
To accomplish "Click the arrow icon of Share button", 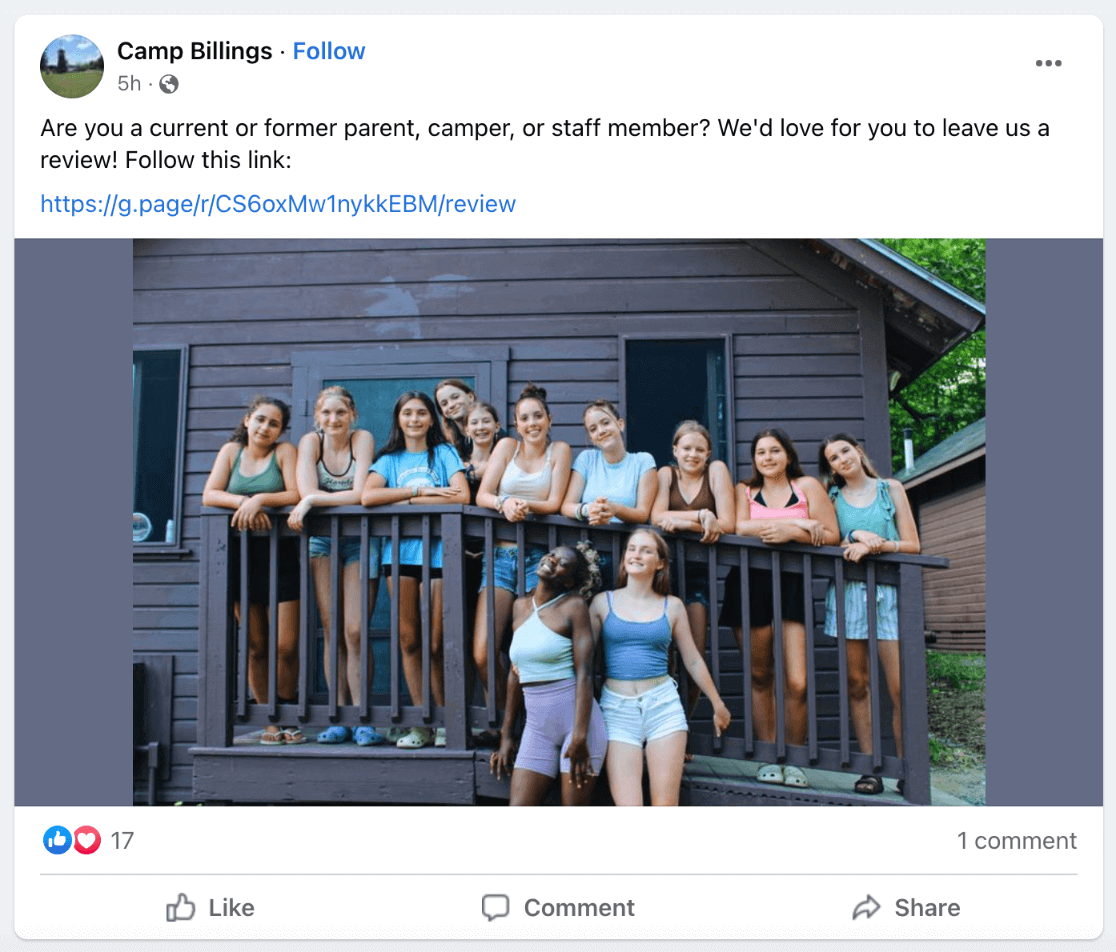I will pyautogui.click(x=865, y=908).
